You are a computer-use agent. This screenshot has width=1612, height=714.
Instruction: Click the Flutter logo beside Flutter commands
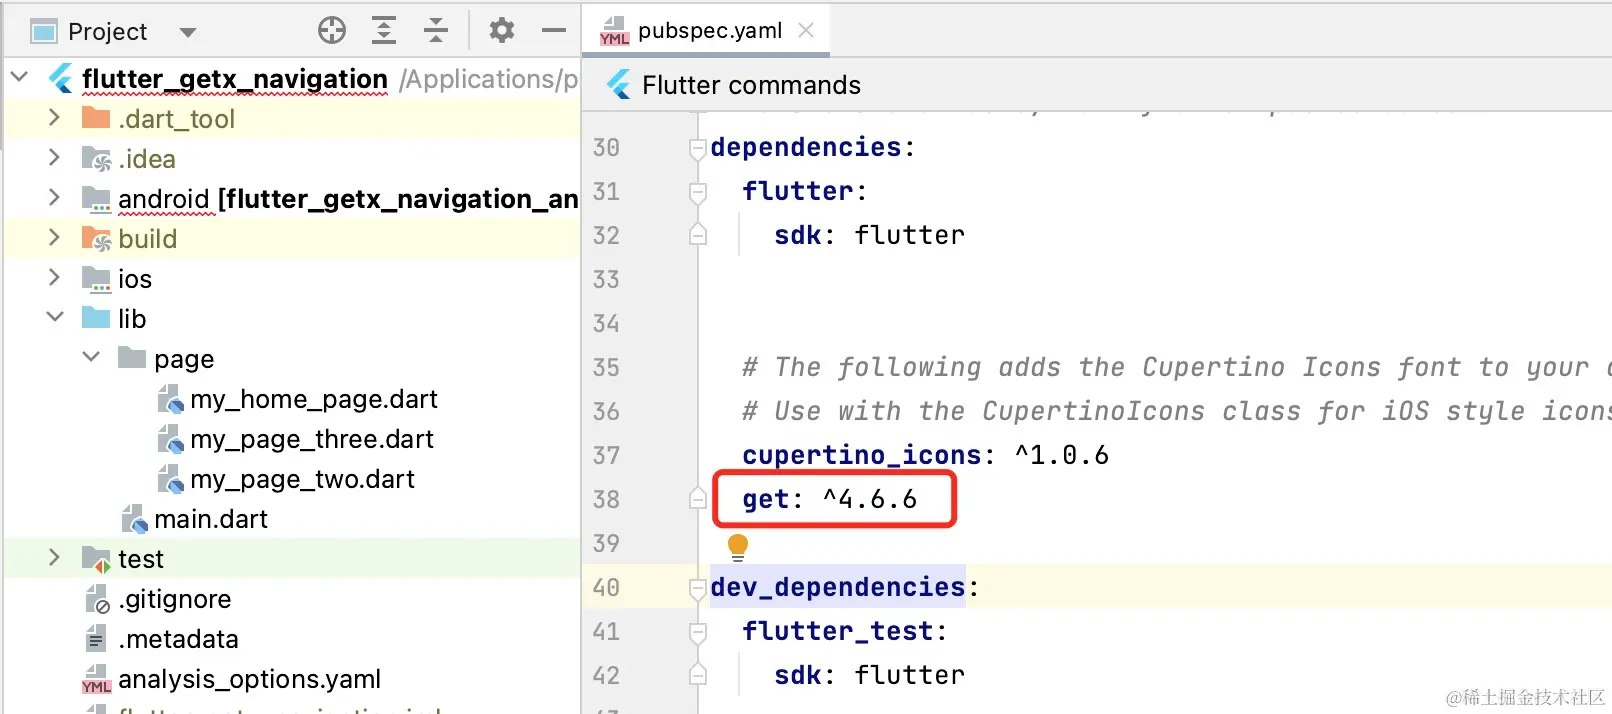pos(619,85)
